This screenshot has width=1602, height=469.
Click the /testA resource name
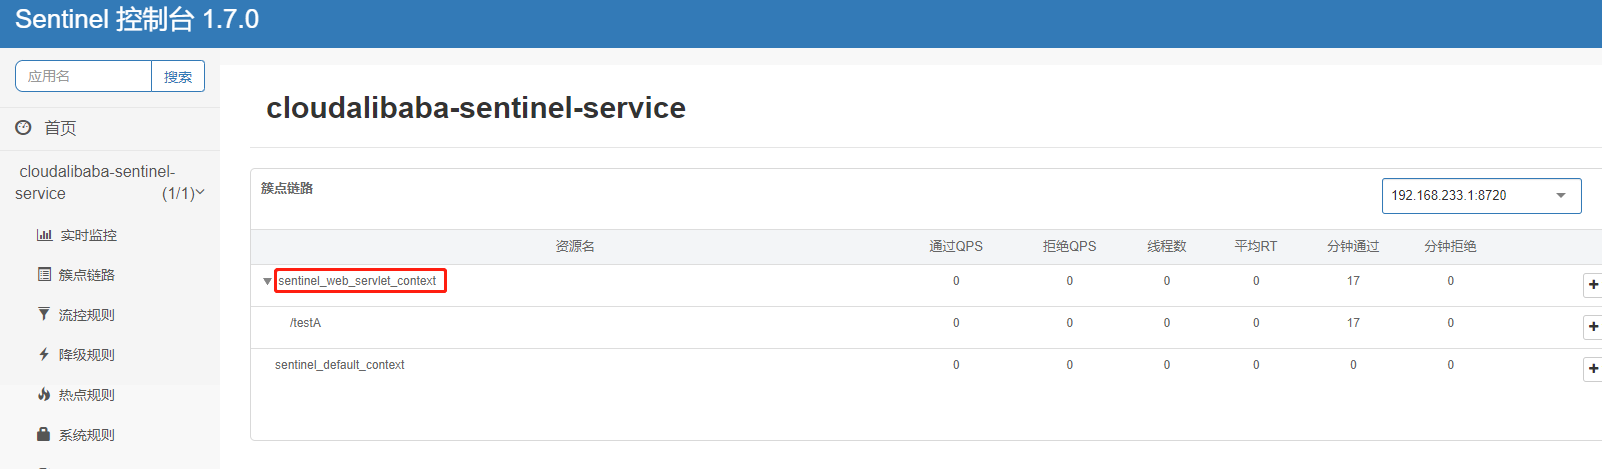click(x=305, y=323)
